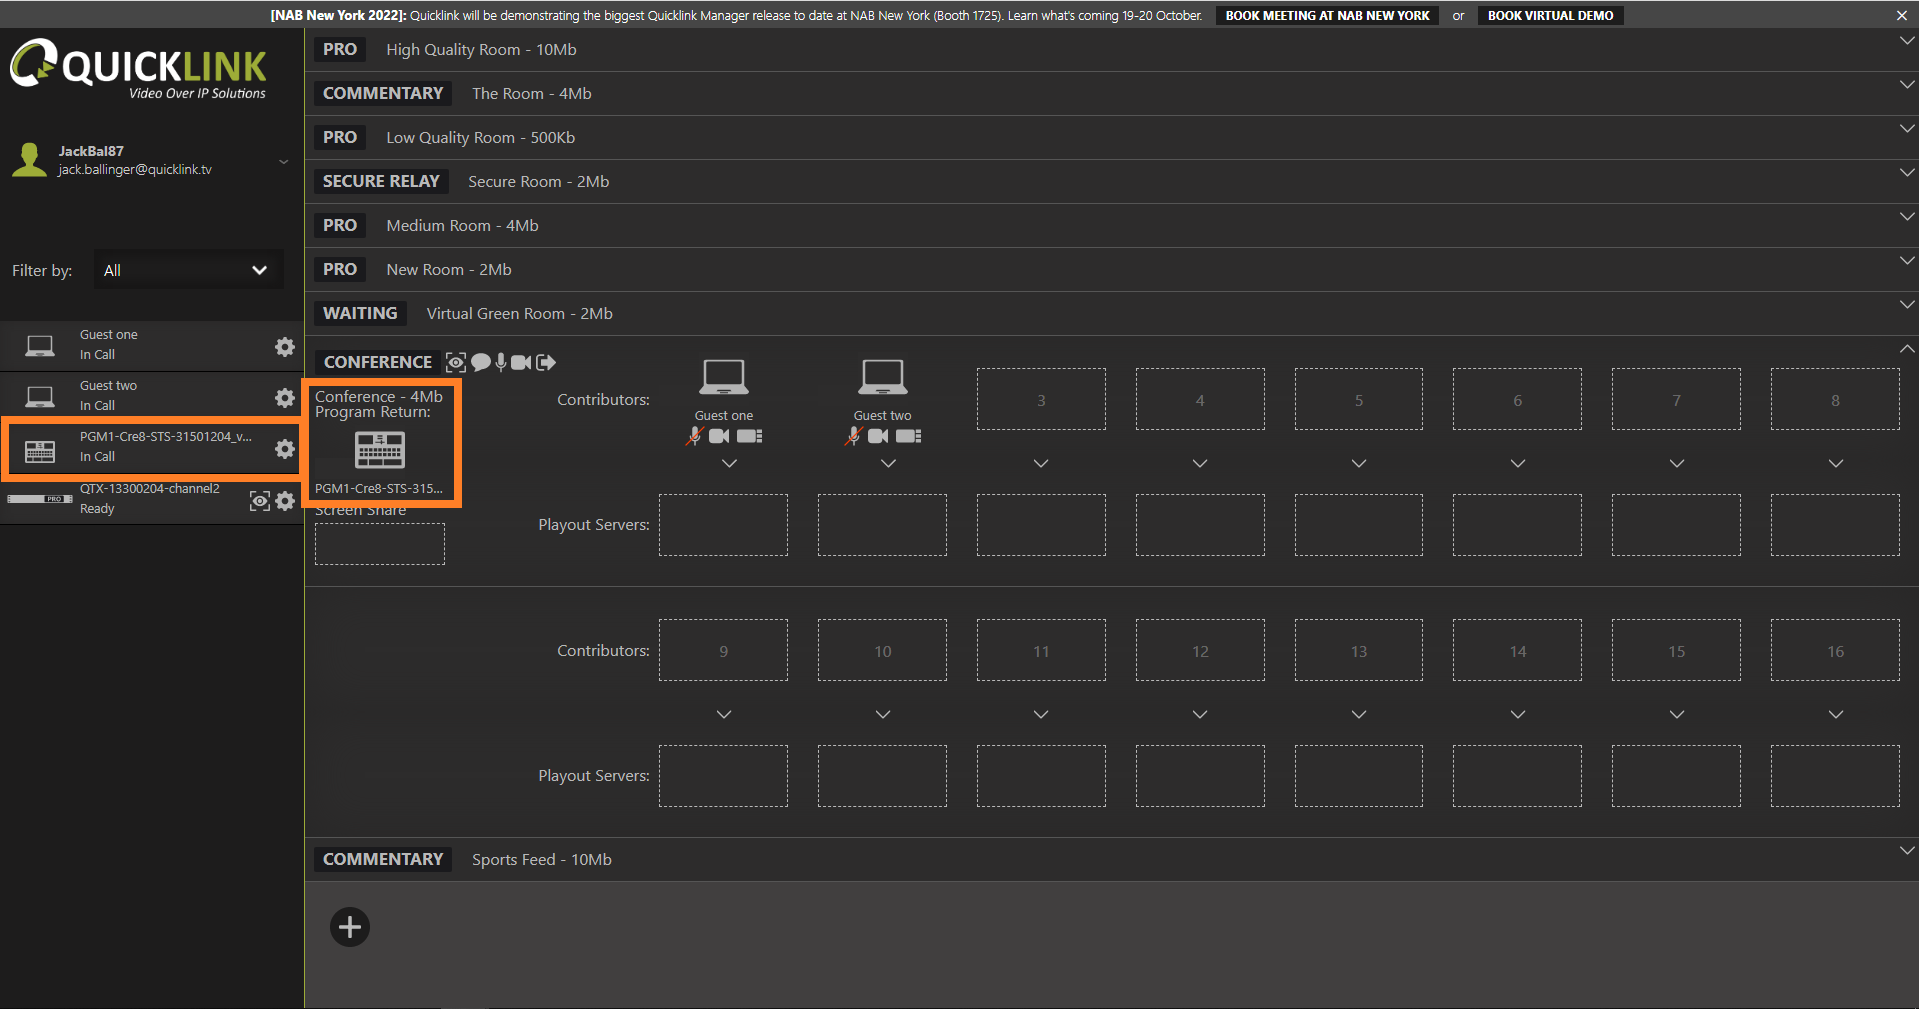Select COMMENTARY label for The Room
Image resolution: width=1919 pixels, height=1009 pixels.
(x=383, y=93)
